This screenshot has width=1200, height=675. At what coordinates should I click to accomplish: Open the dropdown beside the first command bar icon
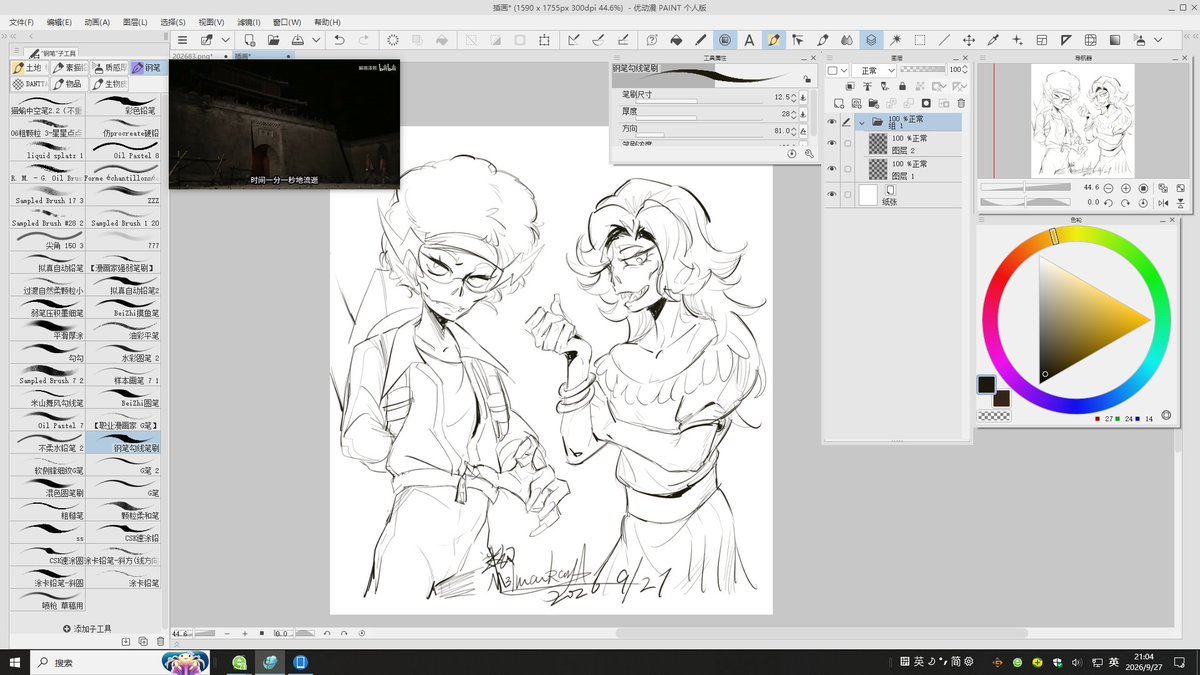tap(226, 40)
